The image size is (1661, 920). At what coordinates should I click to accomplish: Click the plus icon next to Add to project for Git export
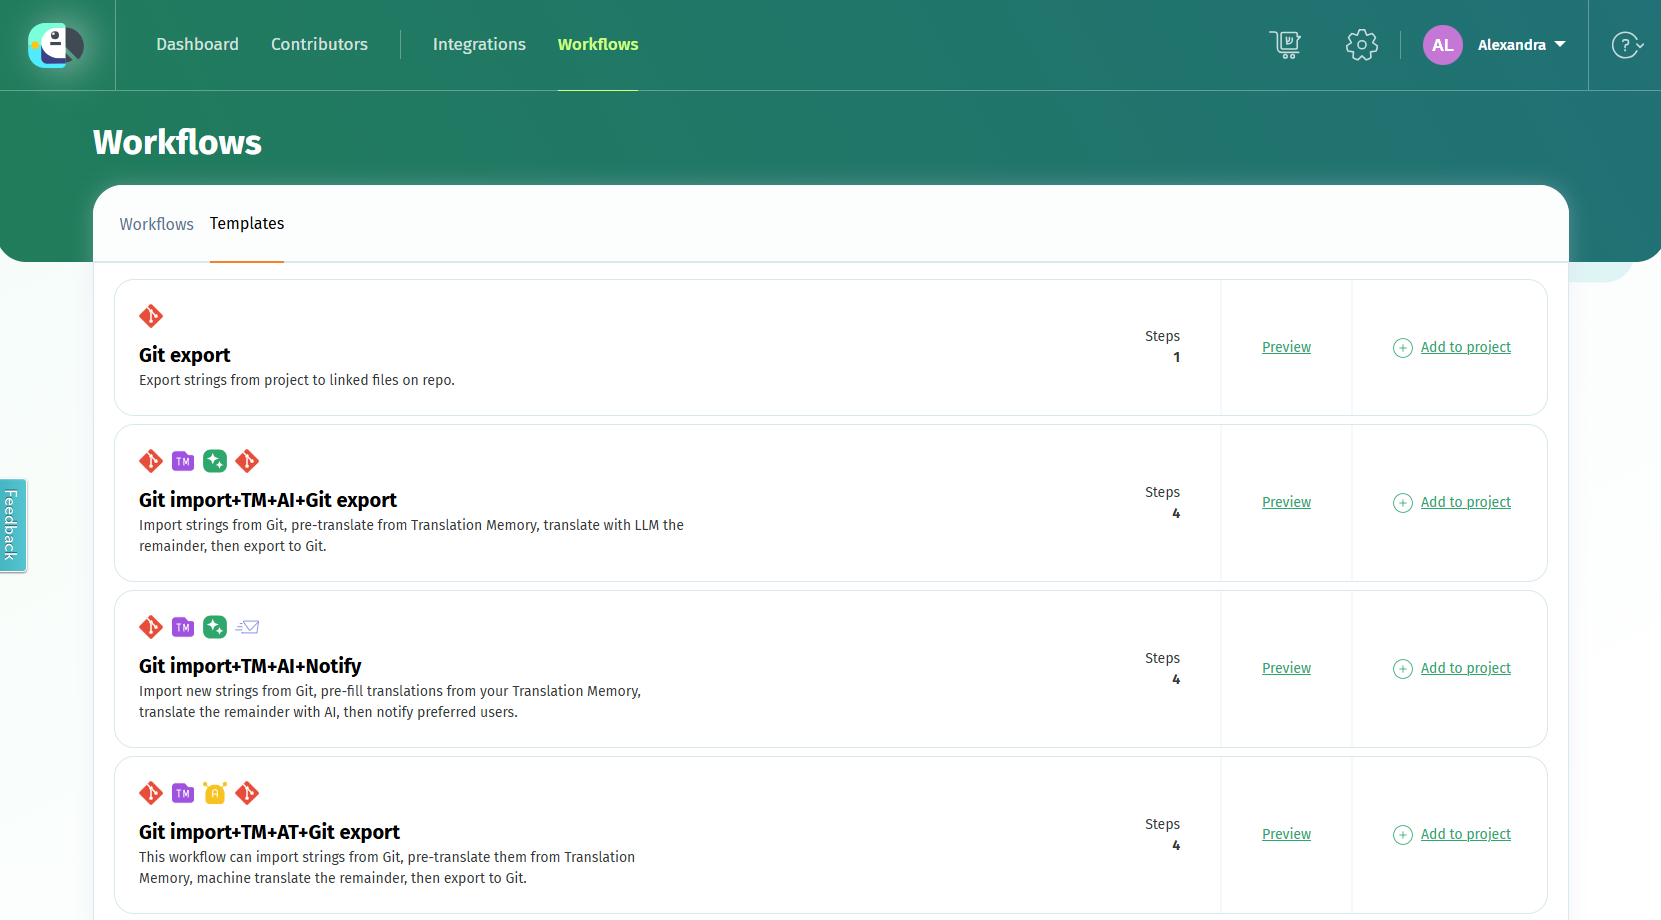(x=1402, y=348)
